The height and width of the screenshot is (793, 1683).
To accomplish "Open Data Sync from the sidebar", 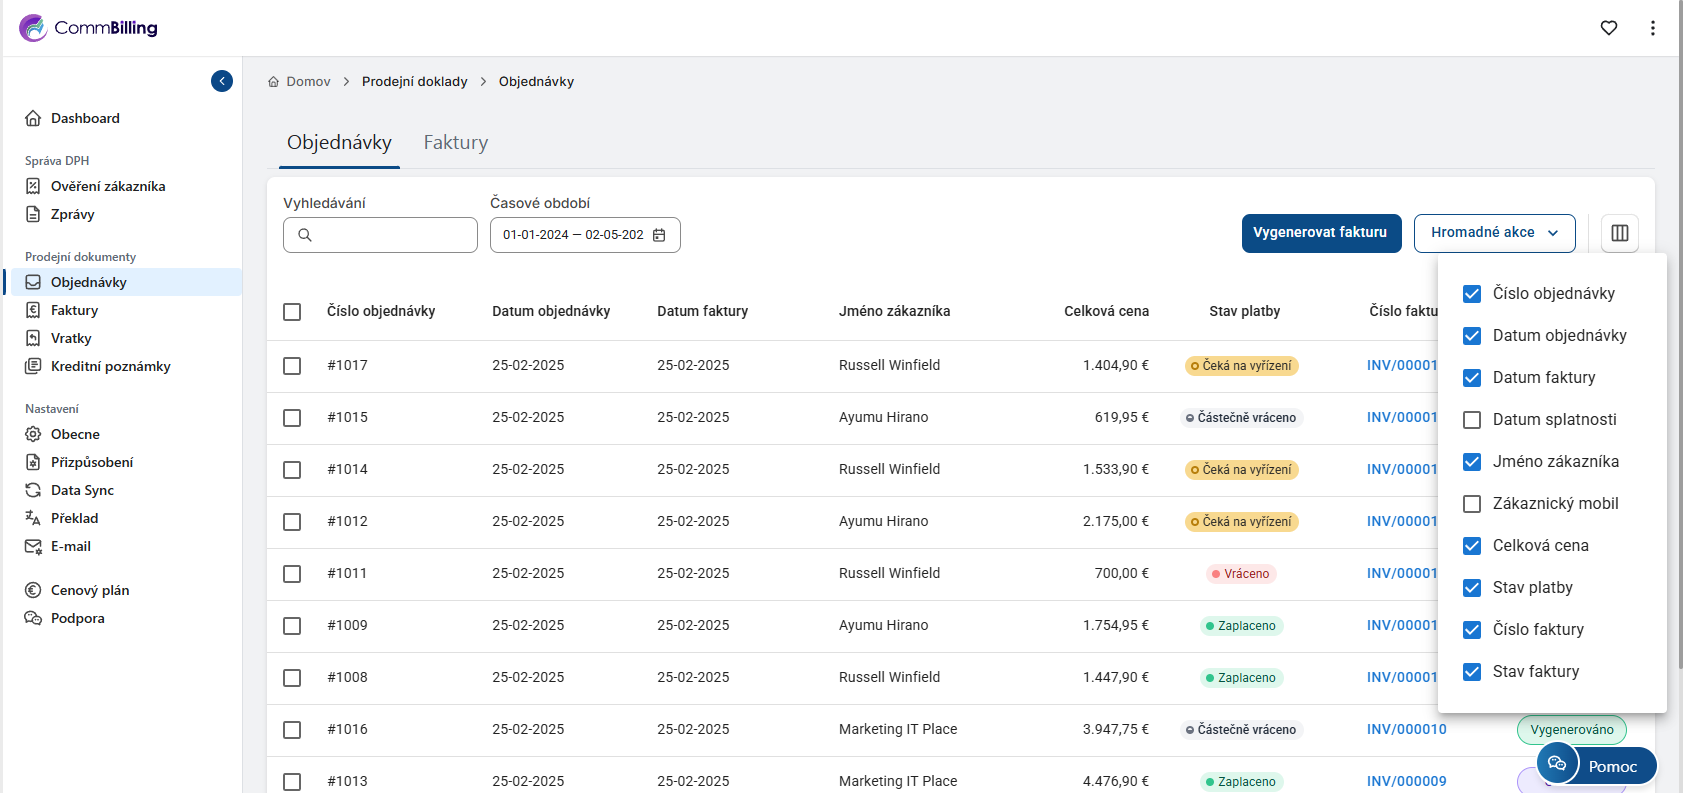I will 82,490.
